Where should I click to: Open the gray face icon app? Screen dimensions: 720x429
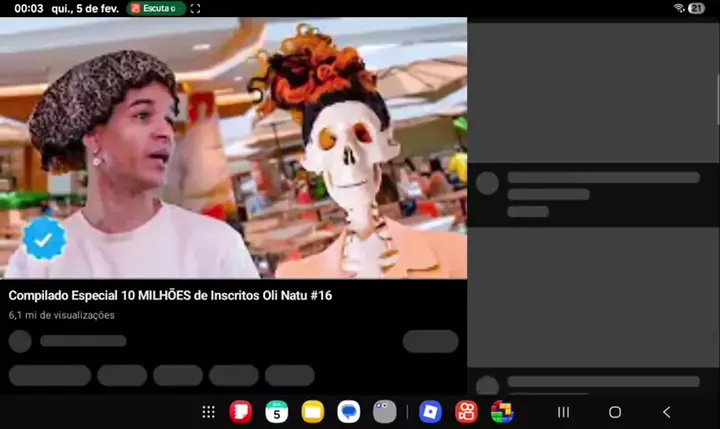tap(385, 412)
